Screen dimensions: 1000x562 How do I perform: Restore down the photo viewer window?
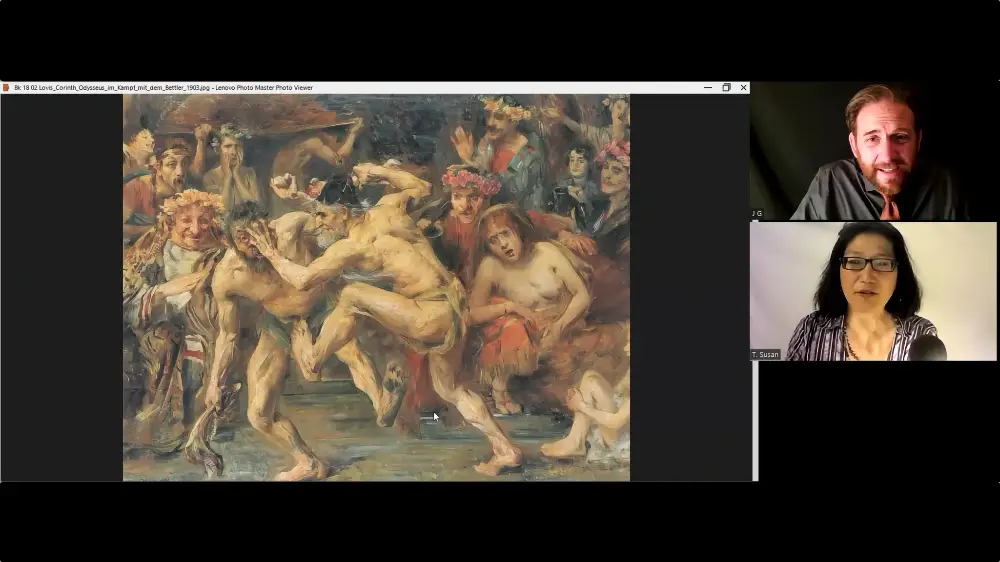tap(726, 87)
